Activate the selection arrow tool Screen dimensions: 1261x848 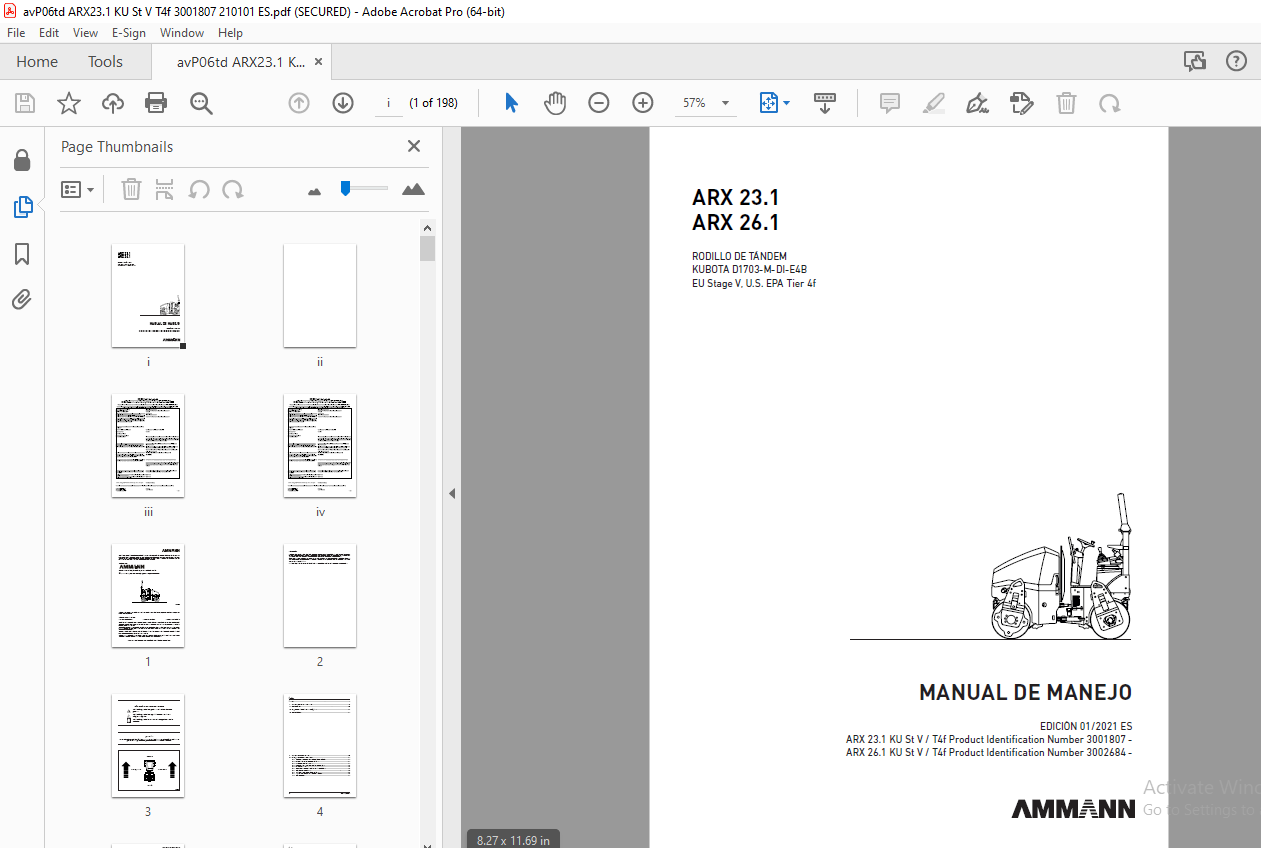click(x=511, y=103)
